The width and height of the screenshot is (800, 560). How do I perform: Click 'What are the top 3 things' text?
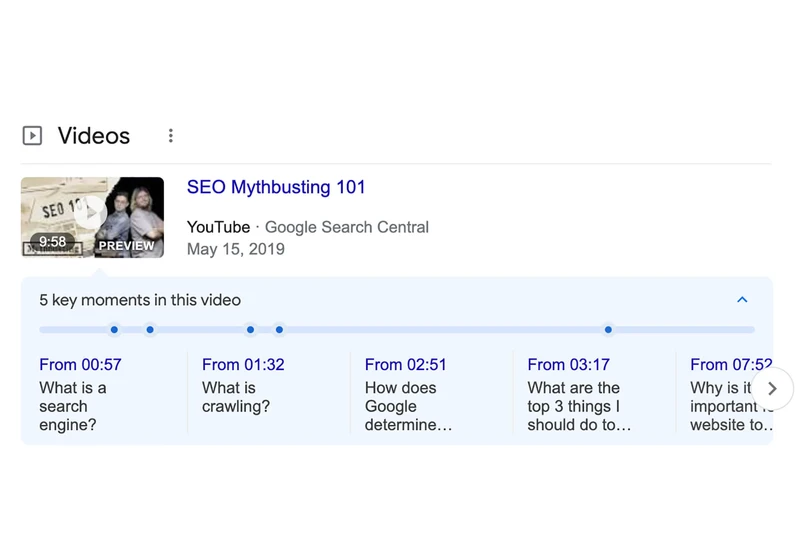point(579,406)
